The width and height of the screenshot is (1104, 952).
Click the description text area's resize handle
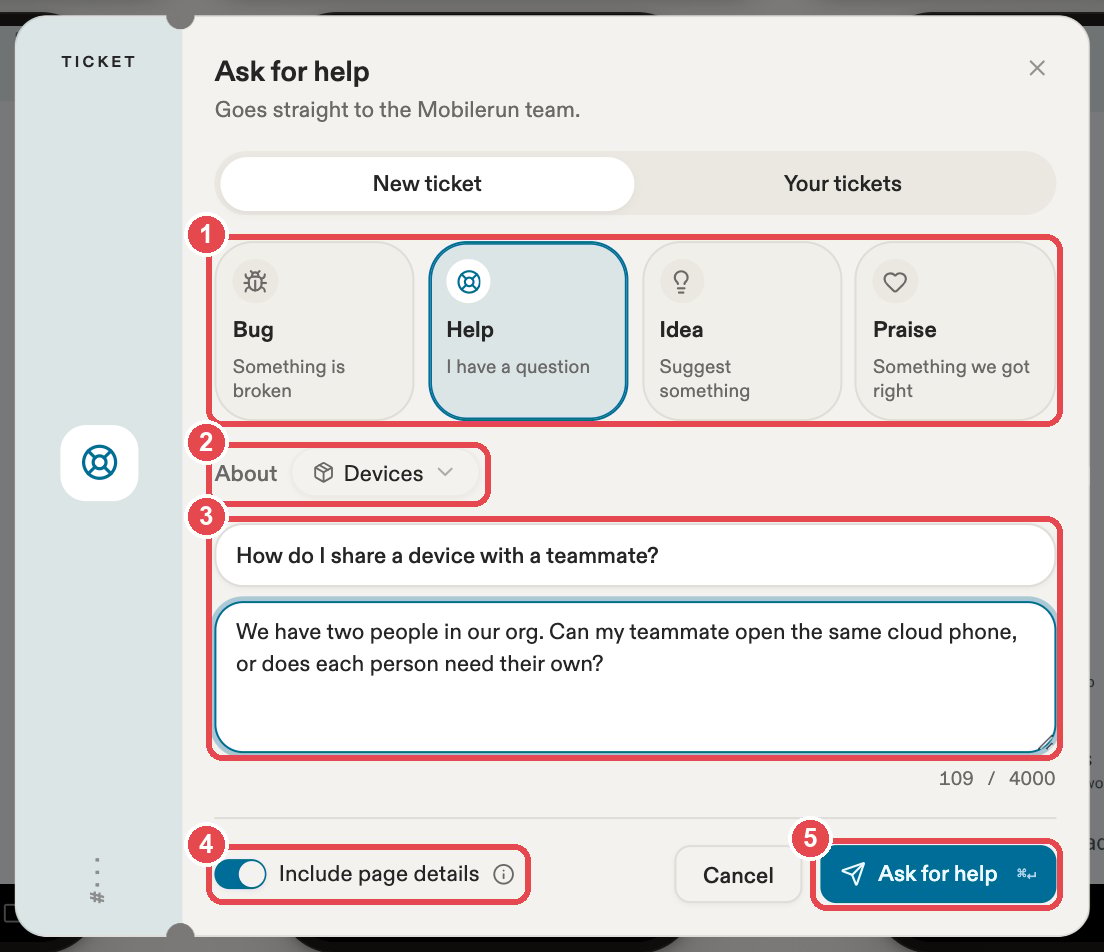1046,743
